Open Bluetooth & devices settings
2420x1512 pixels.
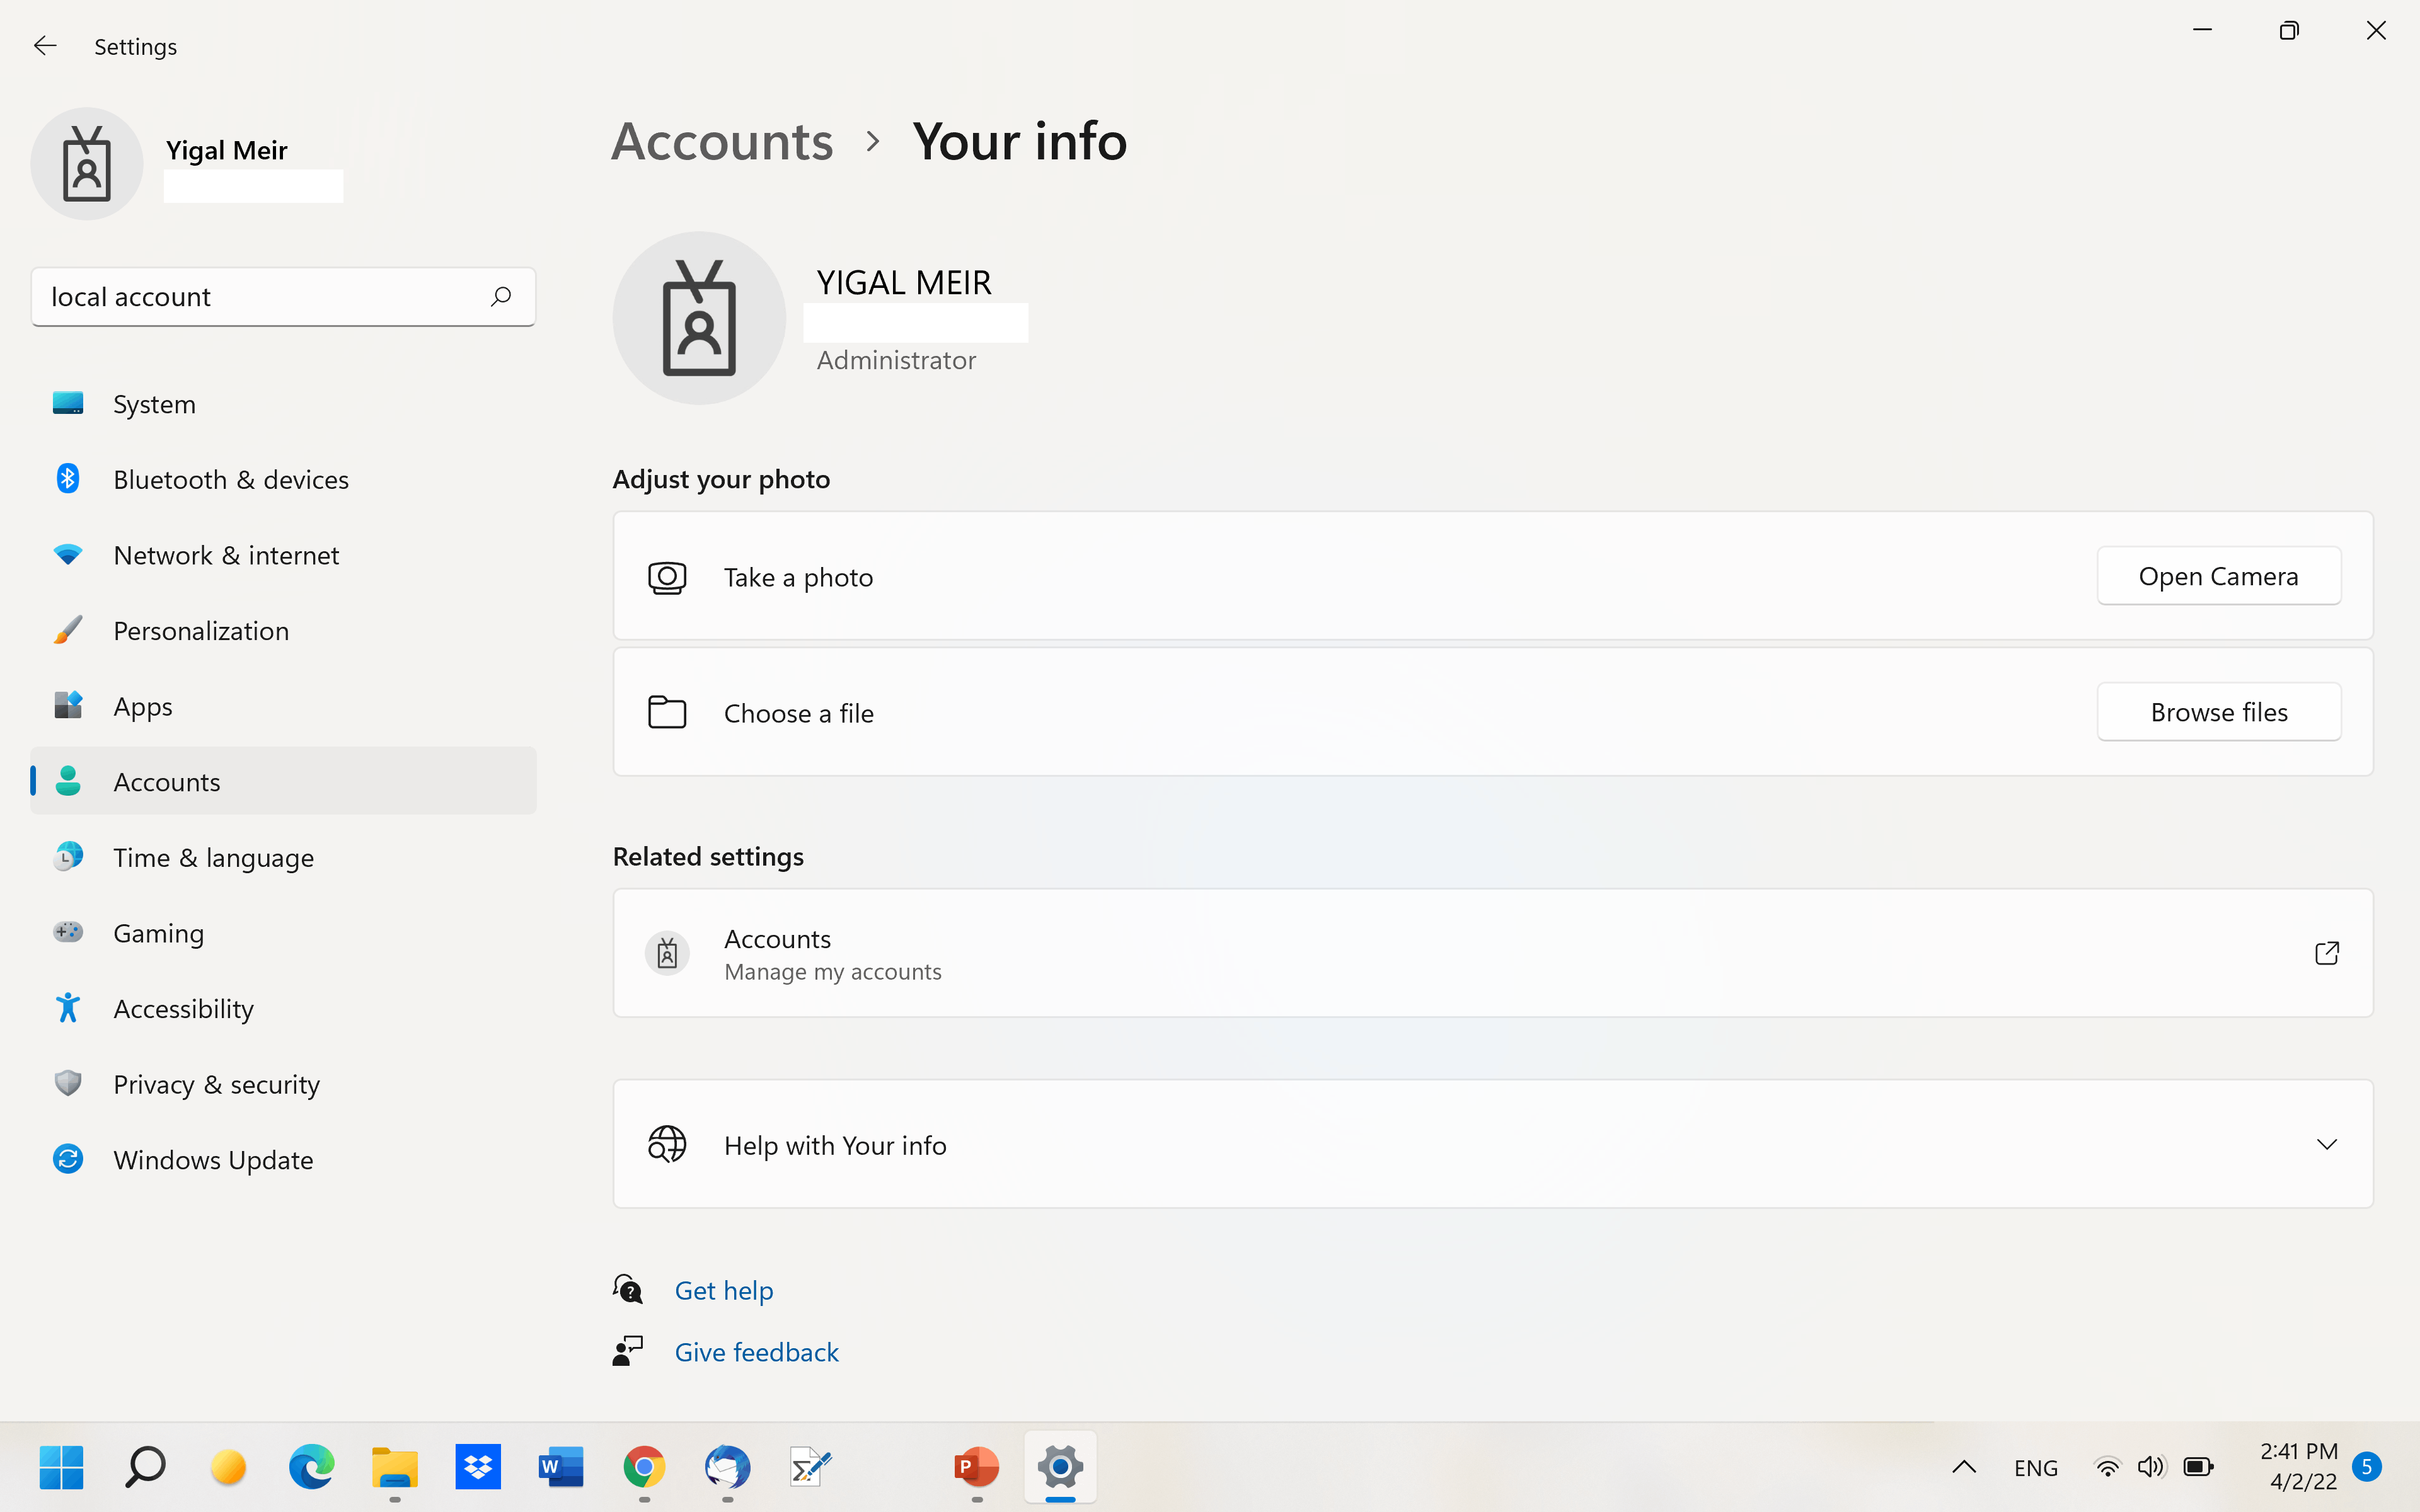coord(283,479)
